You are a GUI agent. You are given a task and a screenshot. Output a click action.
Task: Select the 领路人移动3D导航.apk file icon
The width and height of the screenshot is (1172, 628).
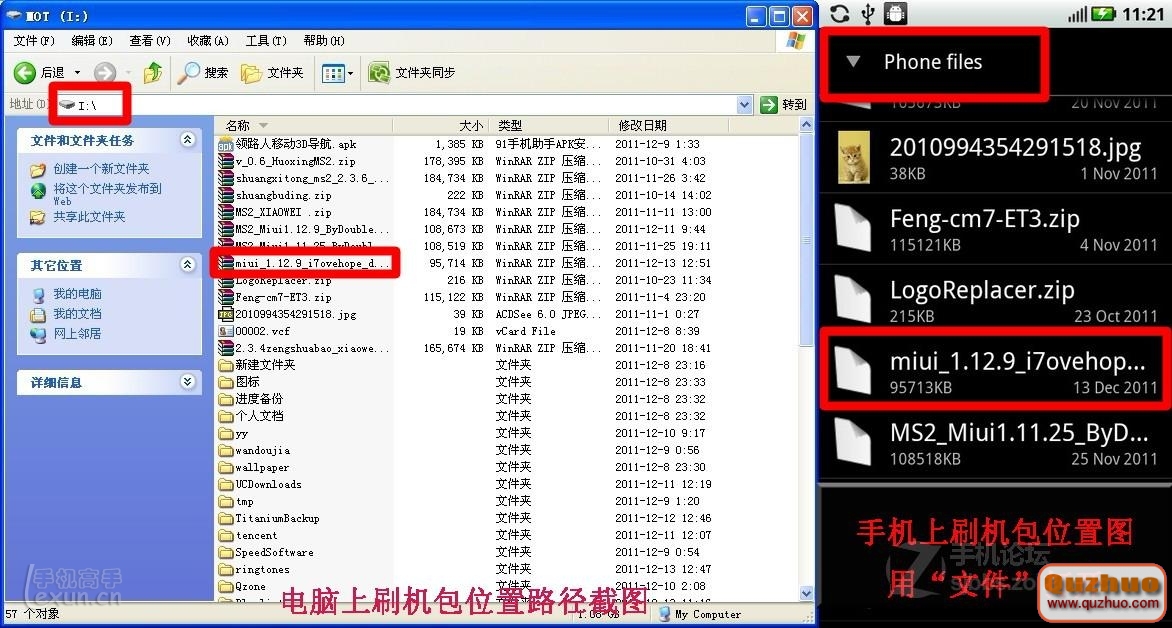pyautogui.click(x=226, y=144)
